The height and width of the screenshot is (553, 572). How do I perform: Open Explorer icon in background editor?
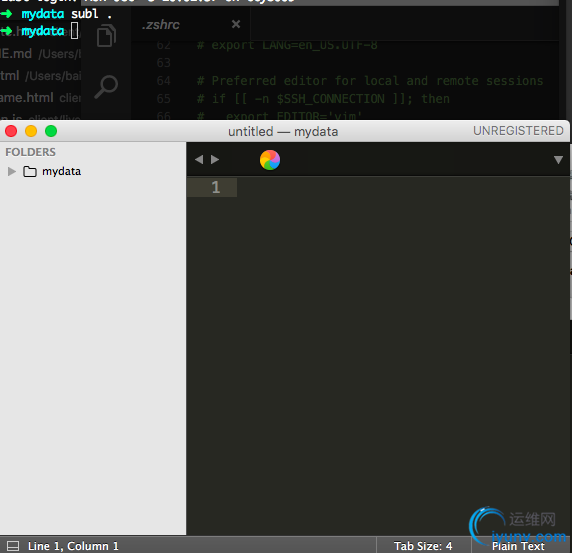pos(107,35)
